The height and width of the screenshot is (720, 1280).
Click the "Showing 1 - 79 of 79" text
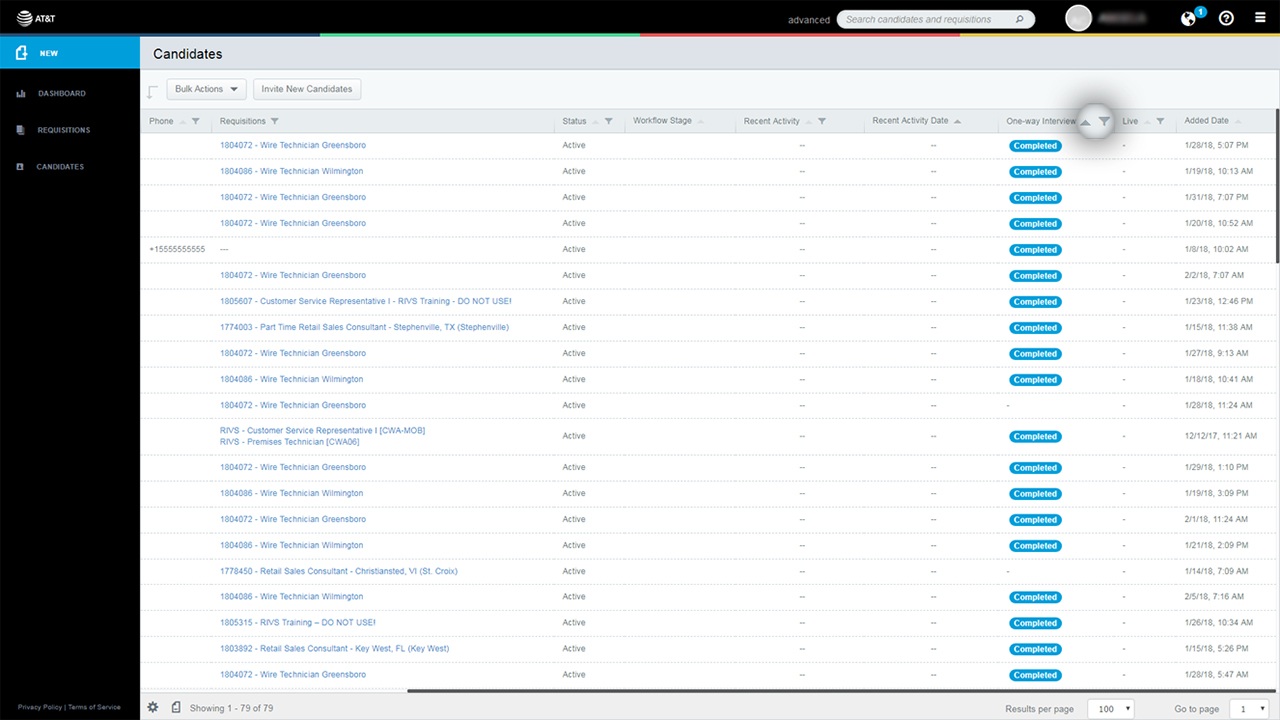[232, 708]
